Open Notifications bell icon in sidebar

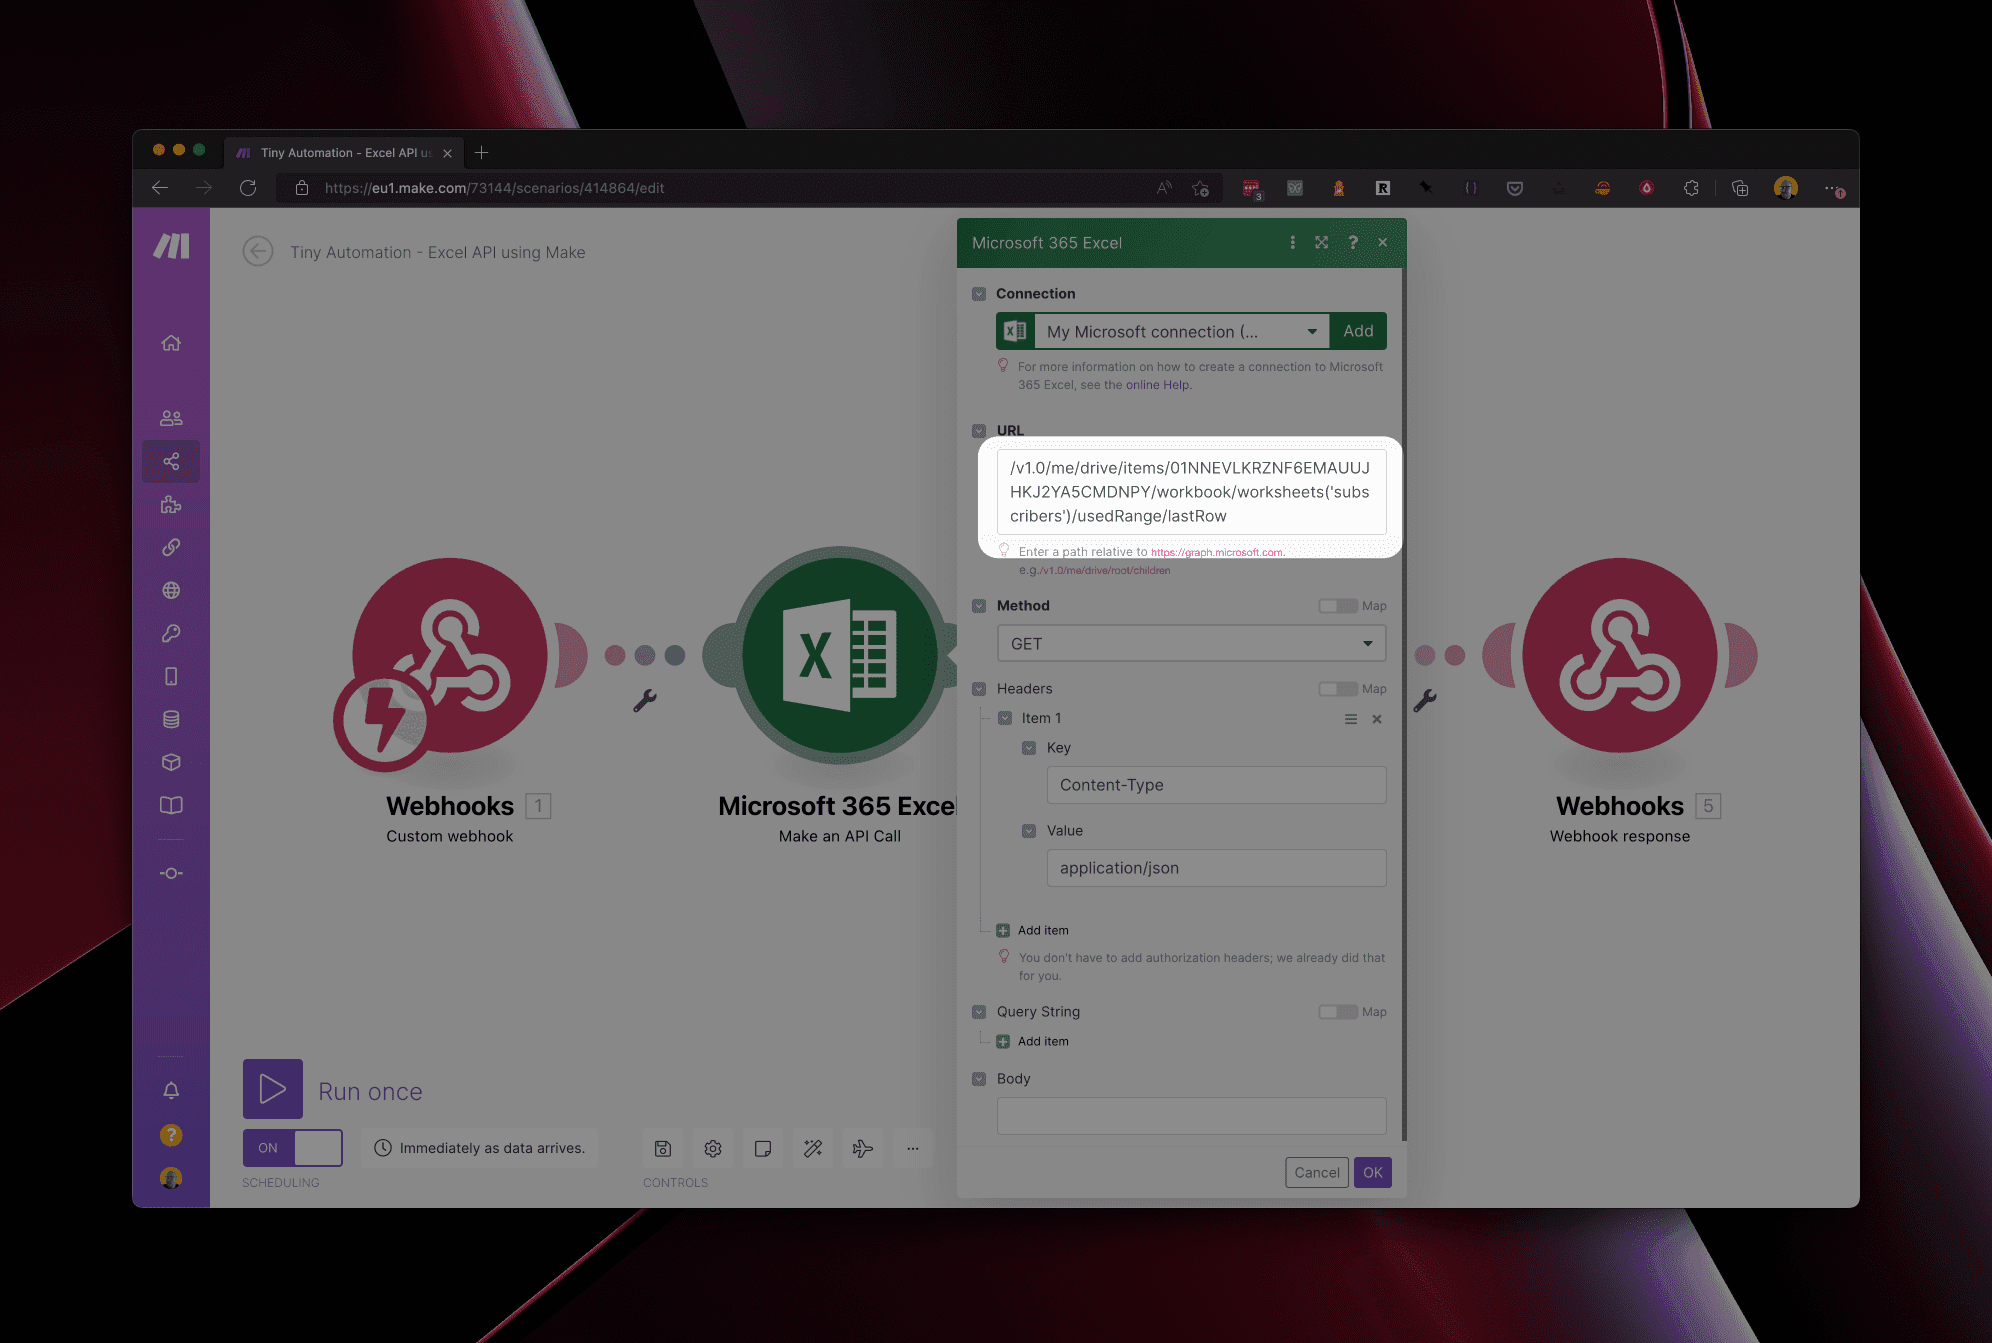tap(171, 1090)
